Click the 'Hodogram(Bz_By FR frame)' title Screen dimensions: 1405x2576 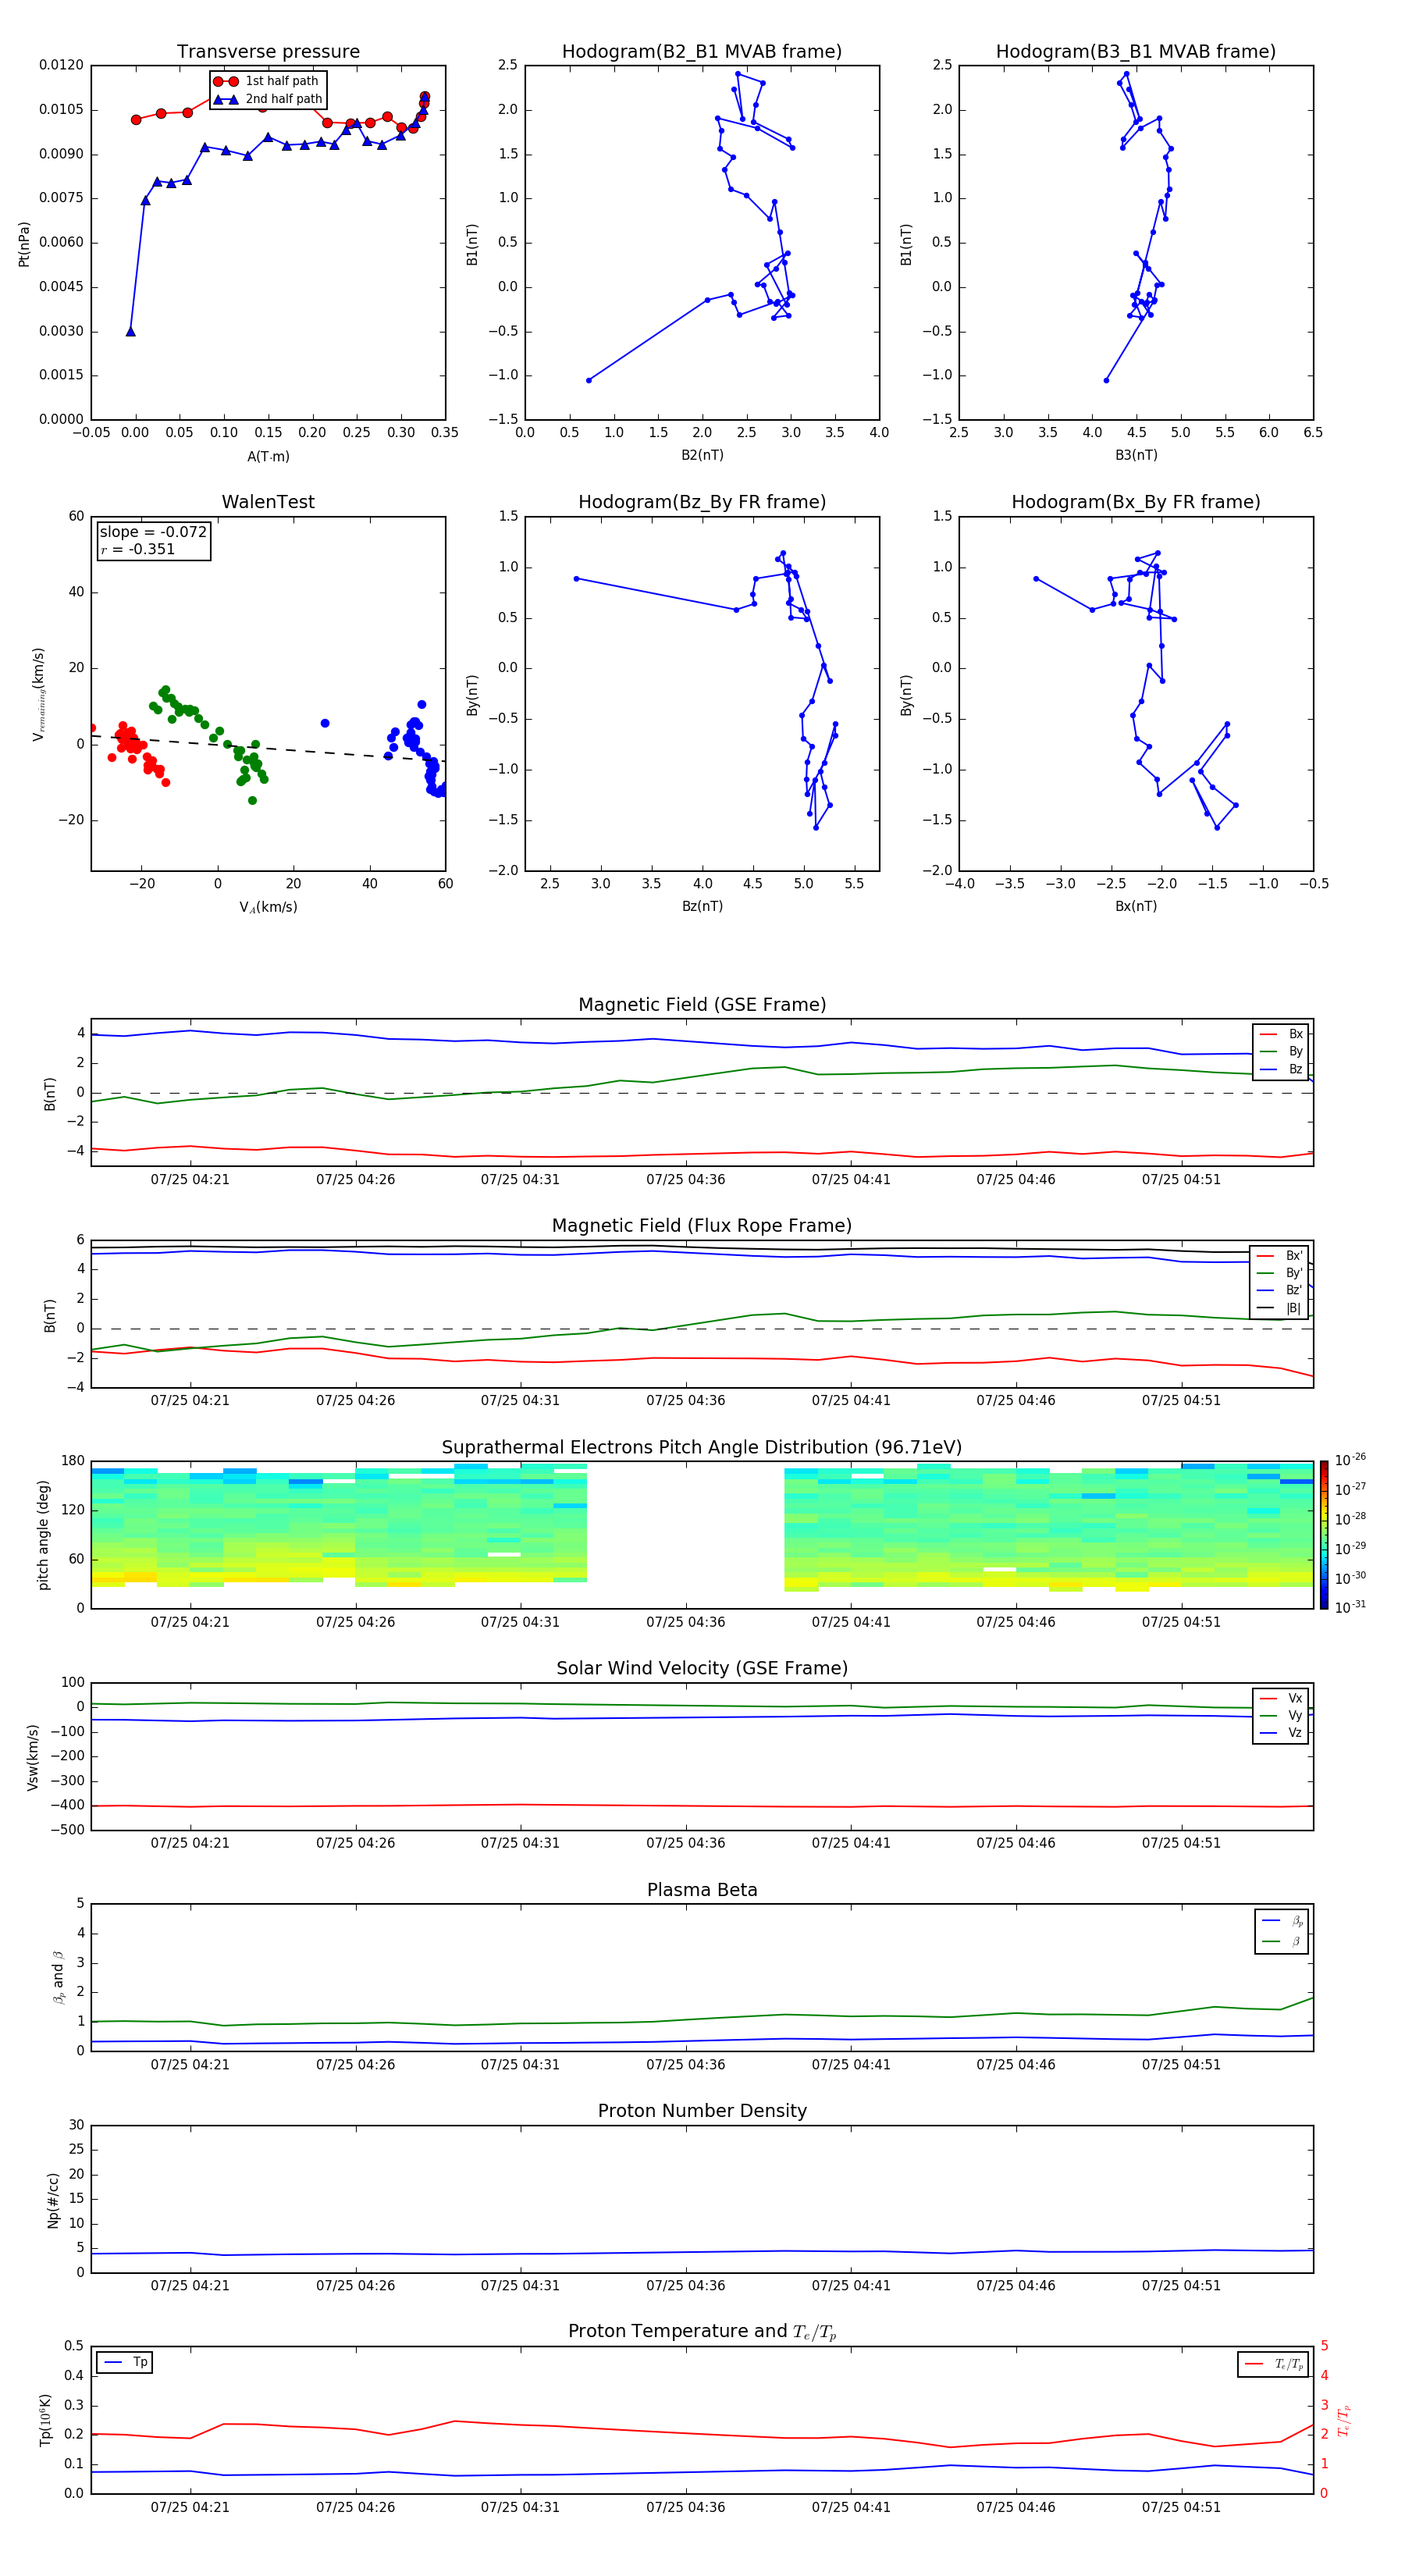pos(702,502)
